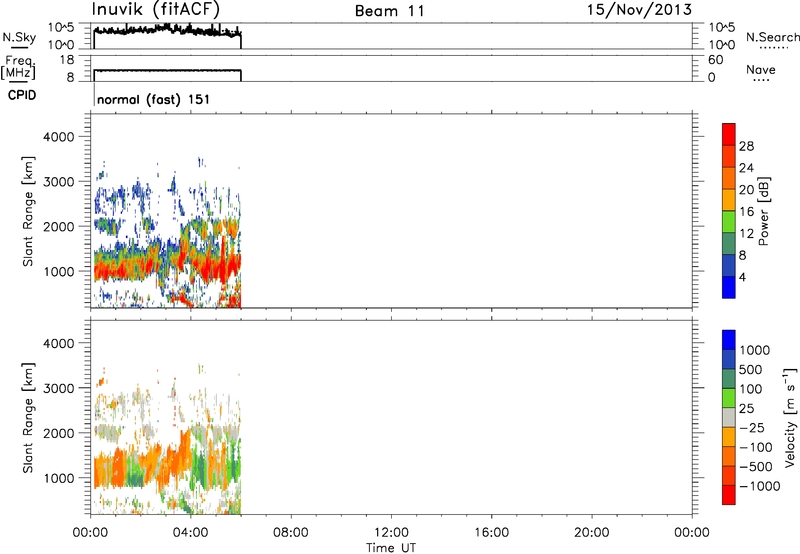Click the blue bottom of power colorbar
Image resolution: width=800 pixels, height=554 pixels.
tap(729, 287)
